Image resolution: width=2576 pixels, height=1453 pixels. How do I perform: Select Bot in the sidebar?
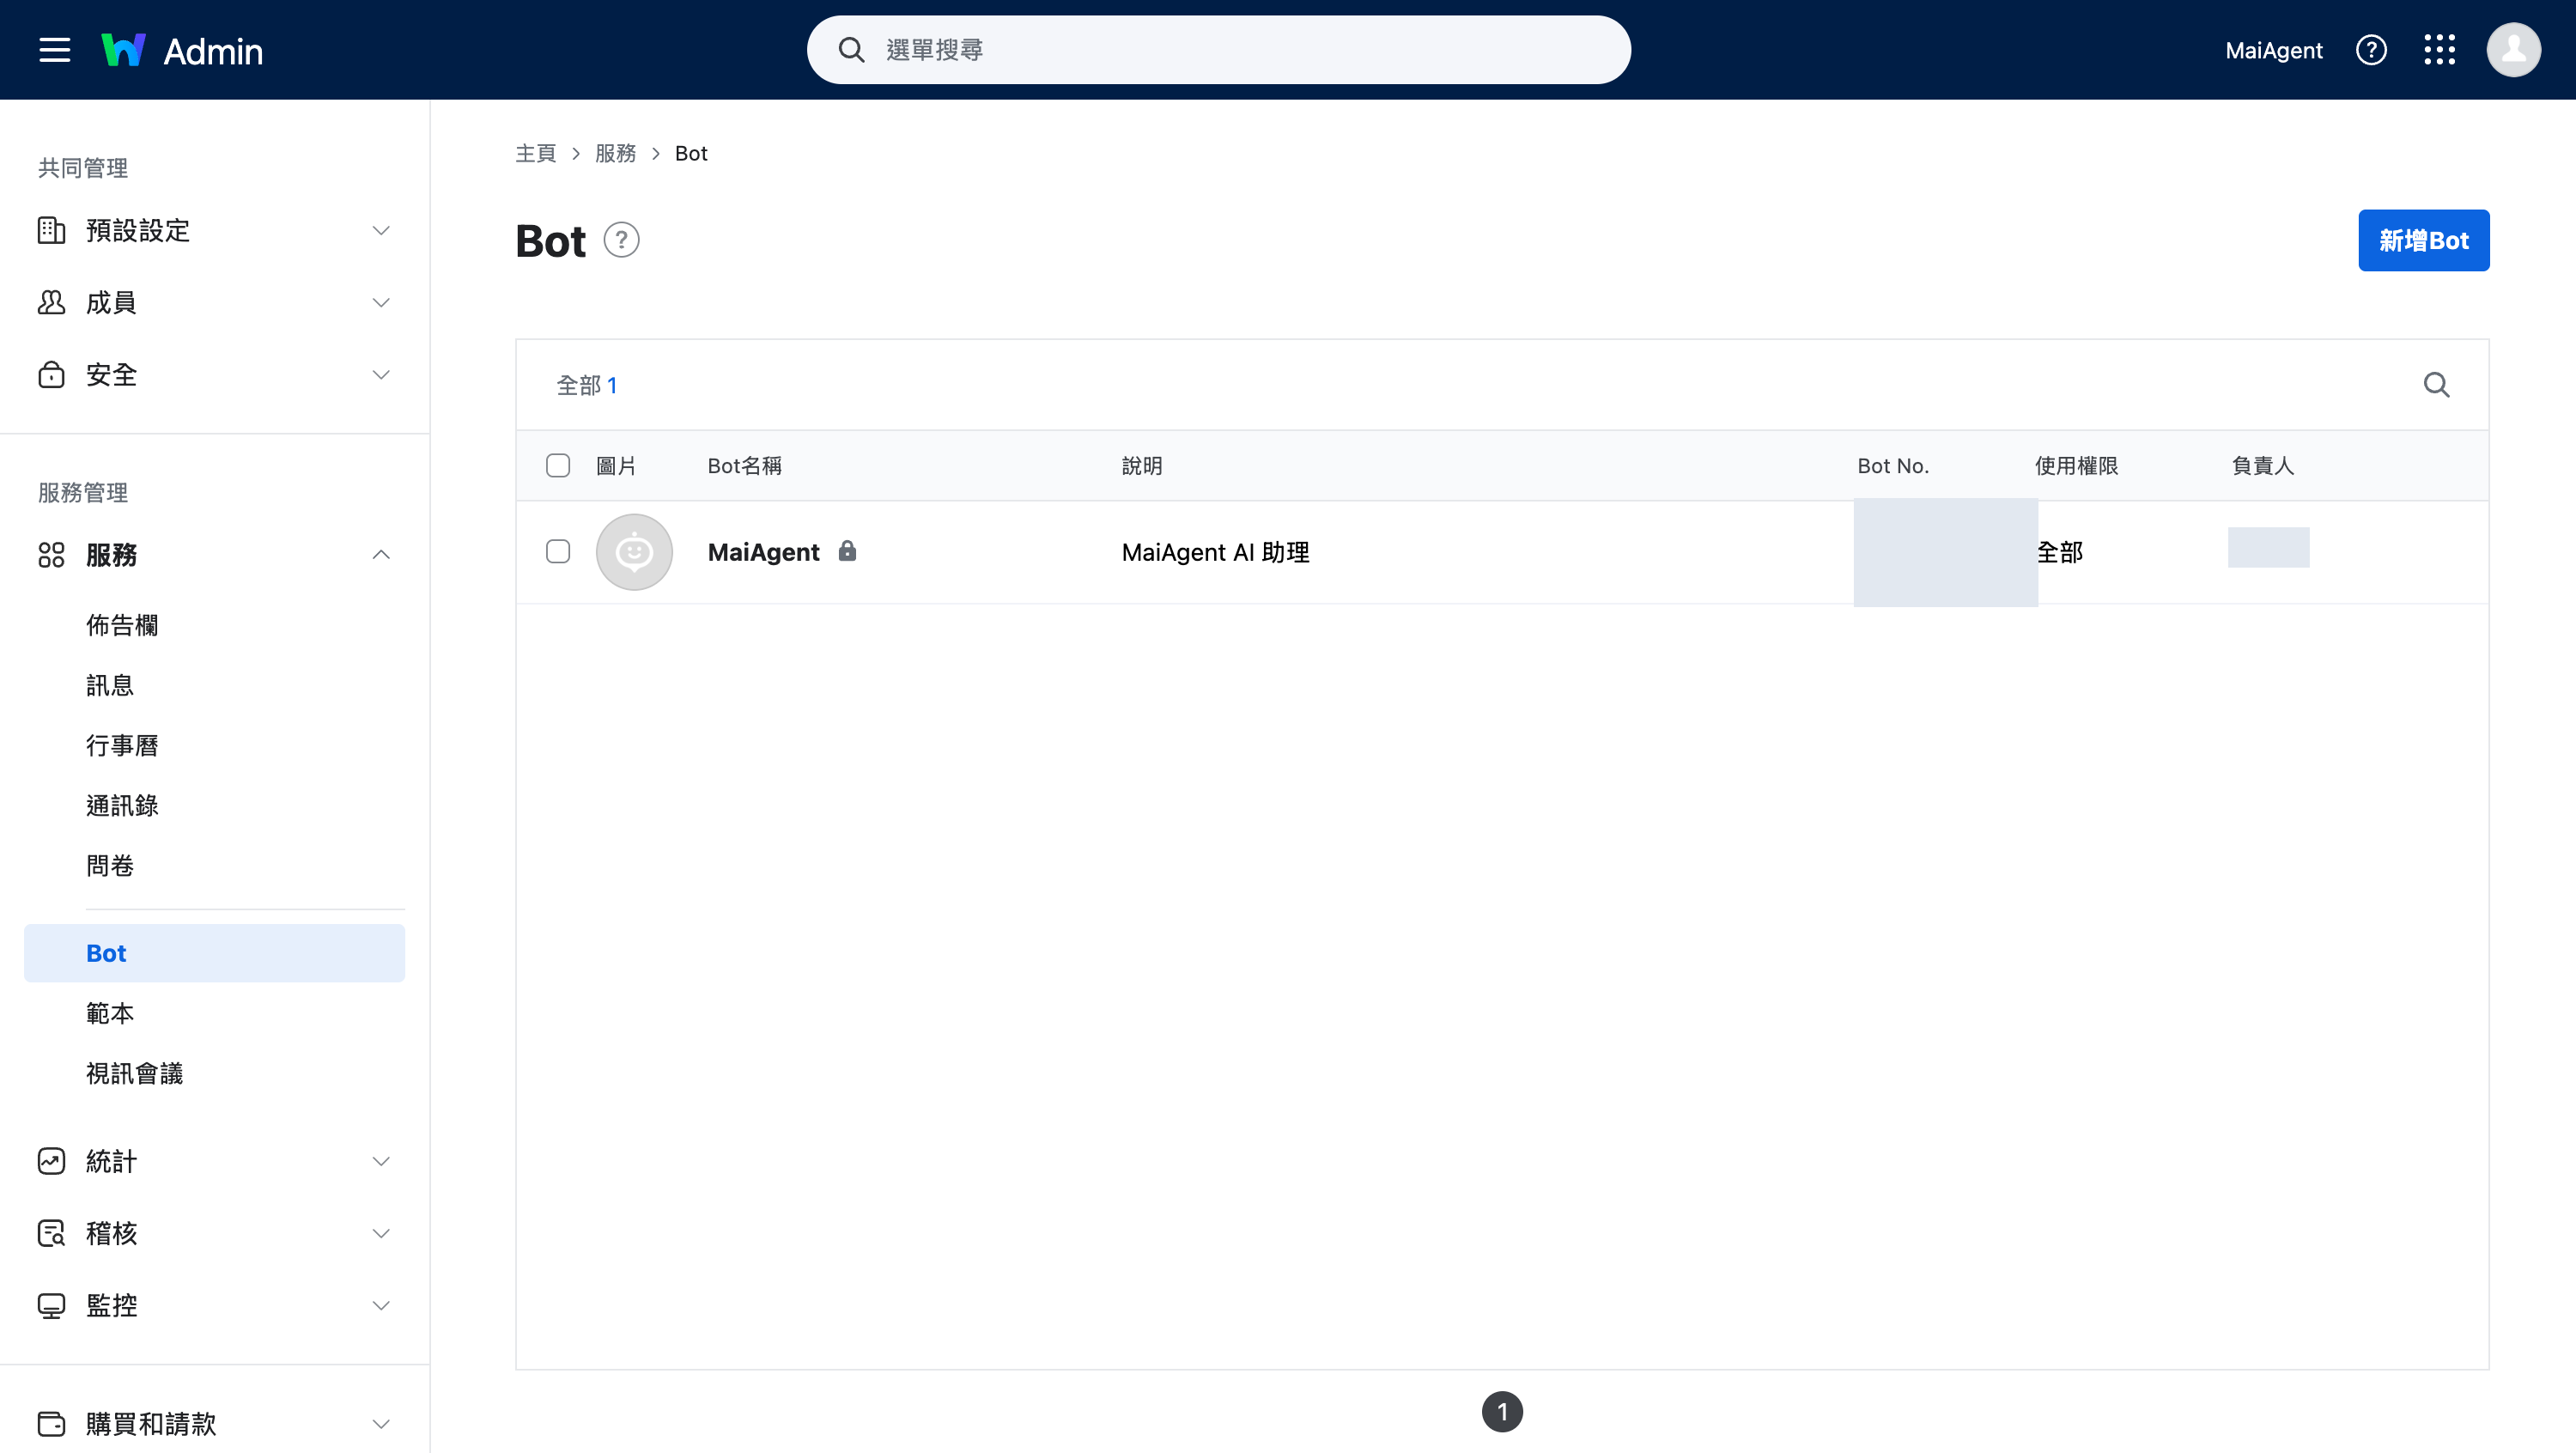click(214, 953)
